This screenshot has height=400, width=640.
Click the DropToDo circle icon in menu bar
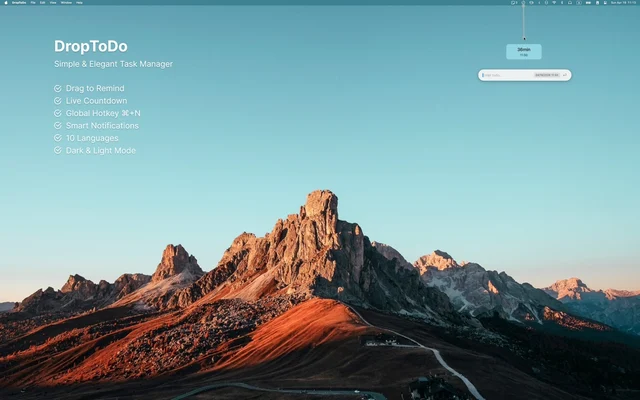coord(523,2)
